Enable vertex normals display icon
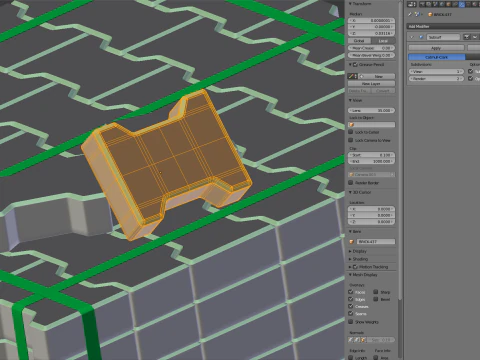The image size is (480, 360). 350,340
